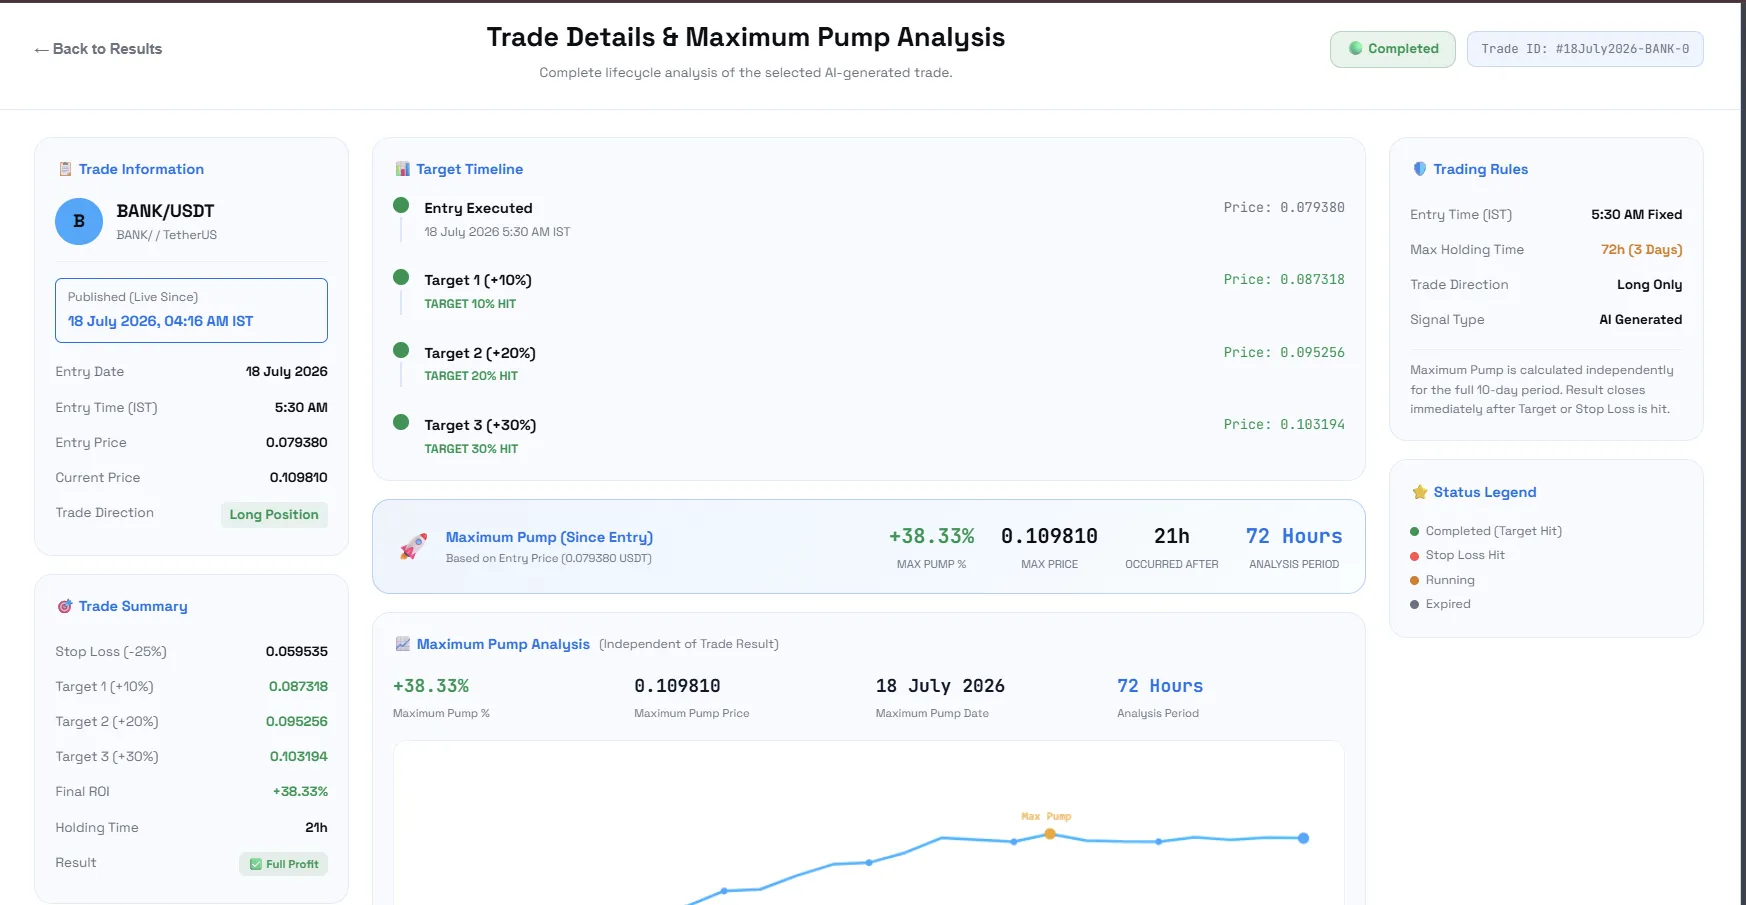Click the '72 Hours' value above Analysis Period label
Viewport: 1746px width, 905px height.
click(1294, 536)
